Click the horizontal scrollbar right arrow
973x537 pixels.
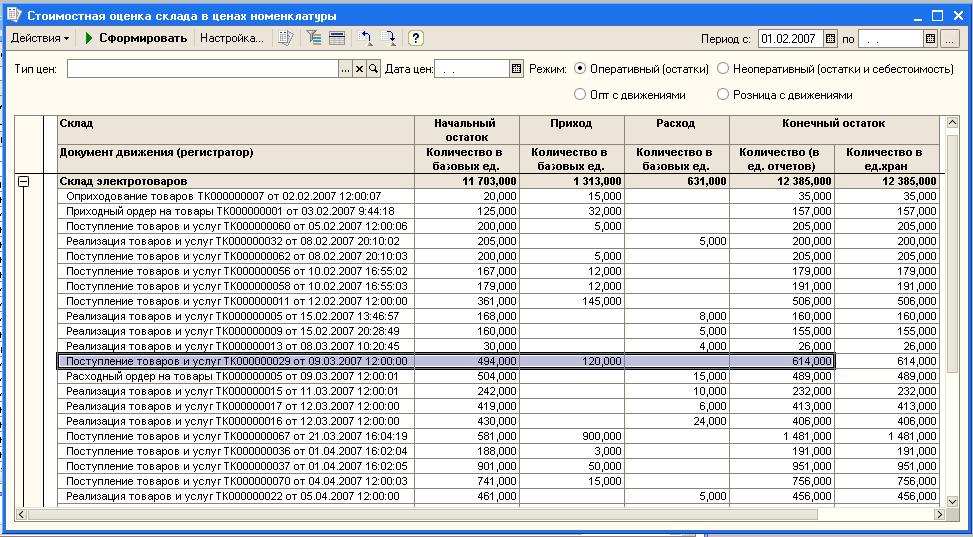pos(939,515)
